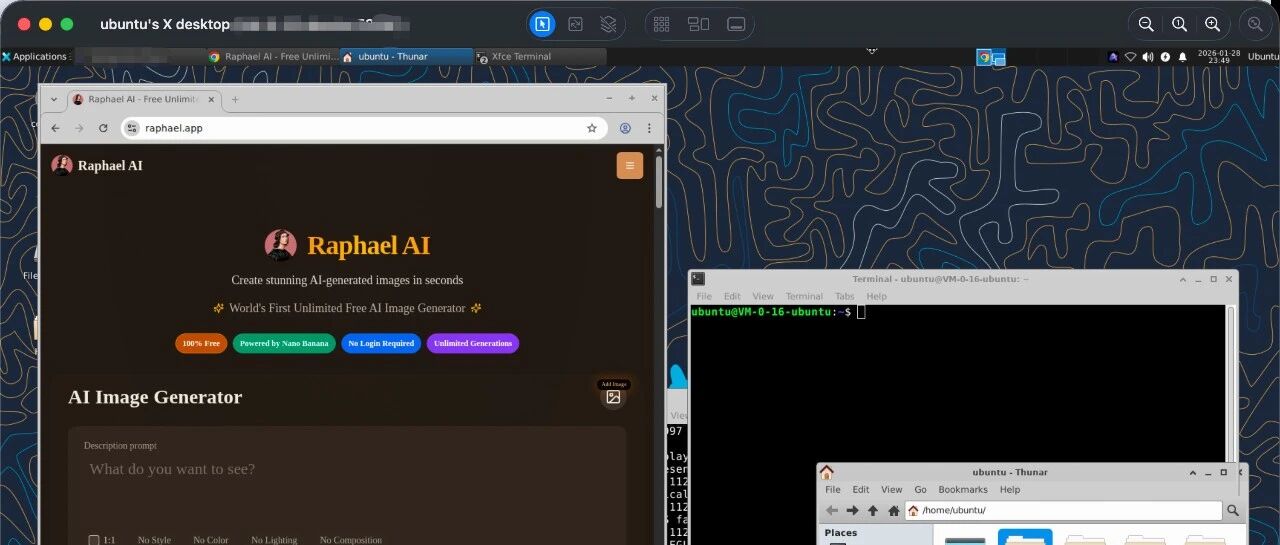
Task: Select Xfce Terminal task in panel
Action: click(x=540, y=57)
